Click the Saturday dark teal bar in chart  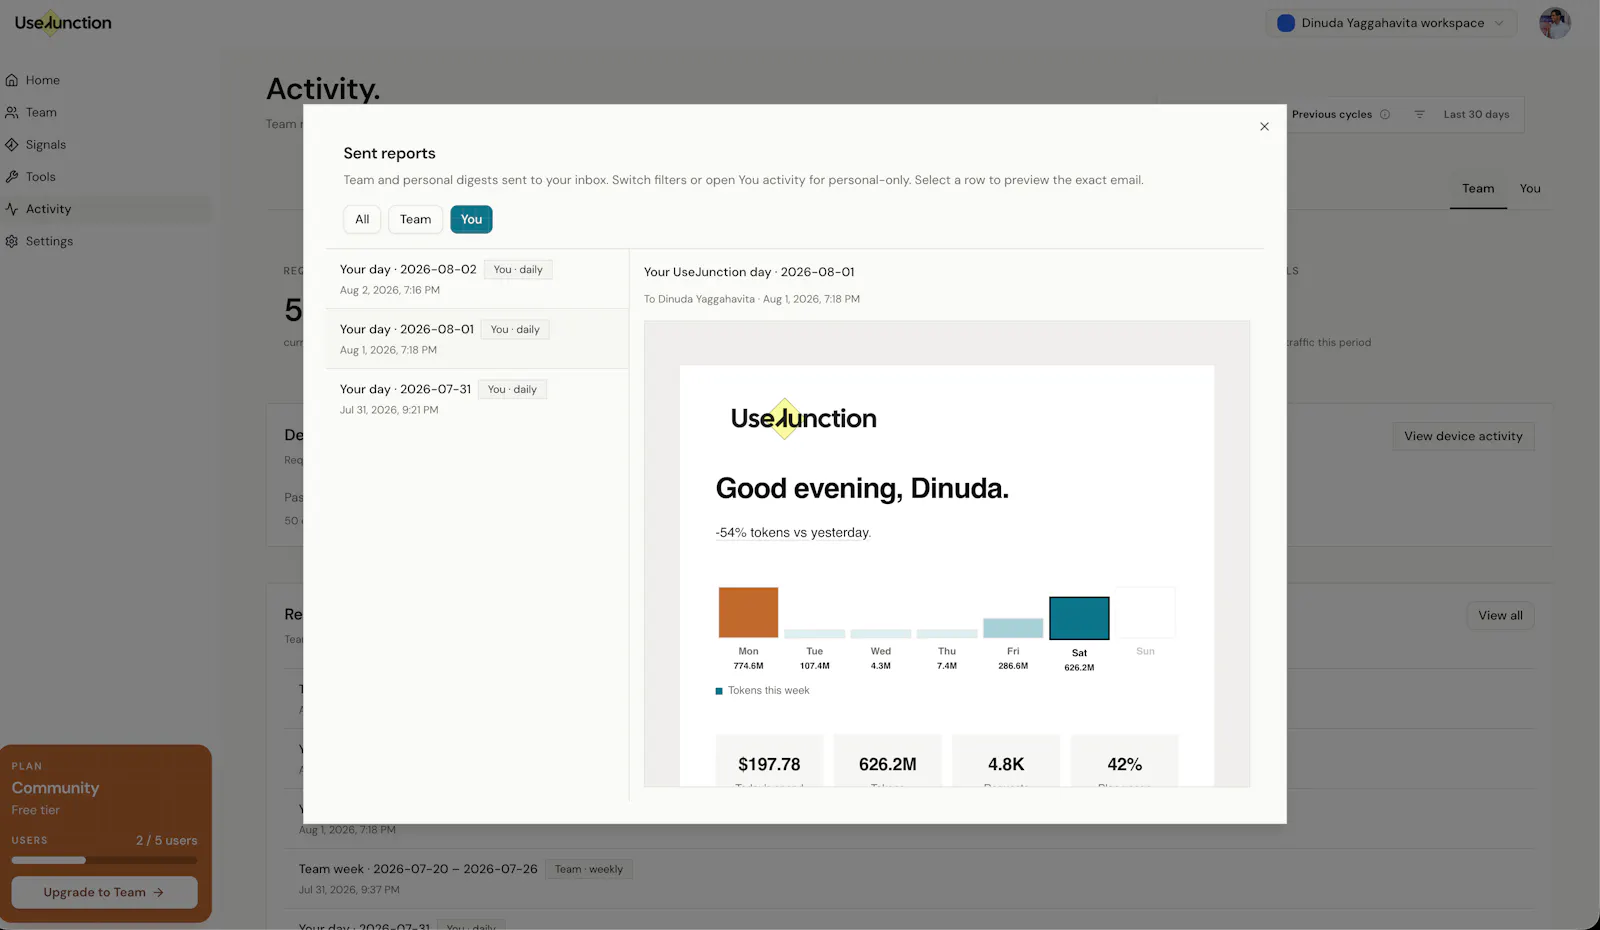pos(1079,618)
